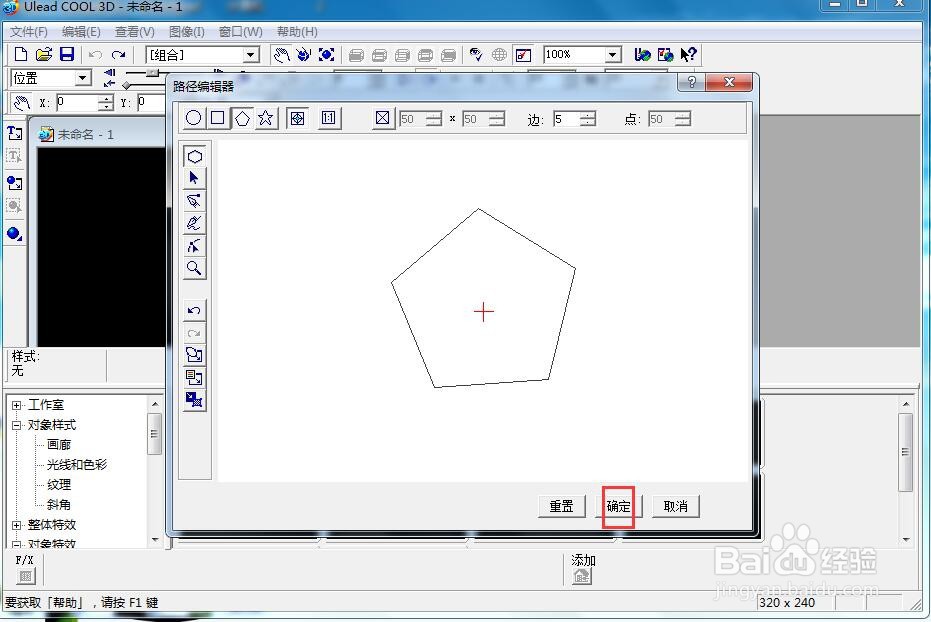Select the node adjust tool
Image resolution: width=931 pixels, height=622 pixels.
pos(194,246)
